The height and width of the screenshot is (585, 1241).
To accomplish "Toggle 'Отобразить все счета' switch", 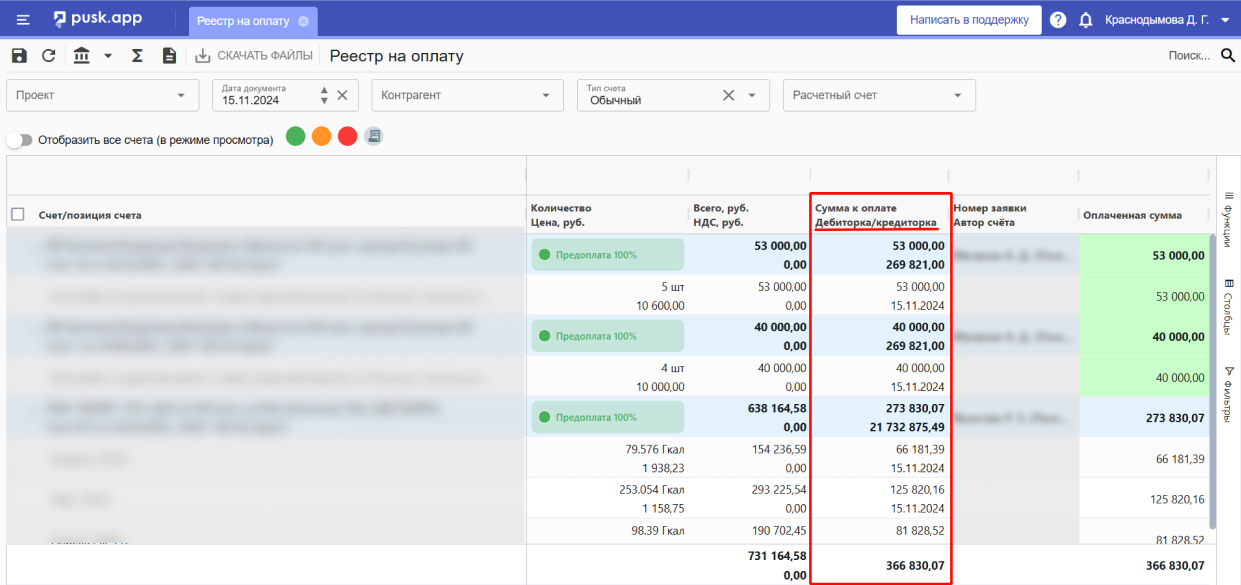I will (x=19, y=140).
